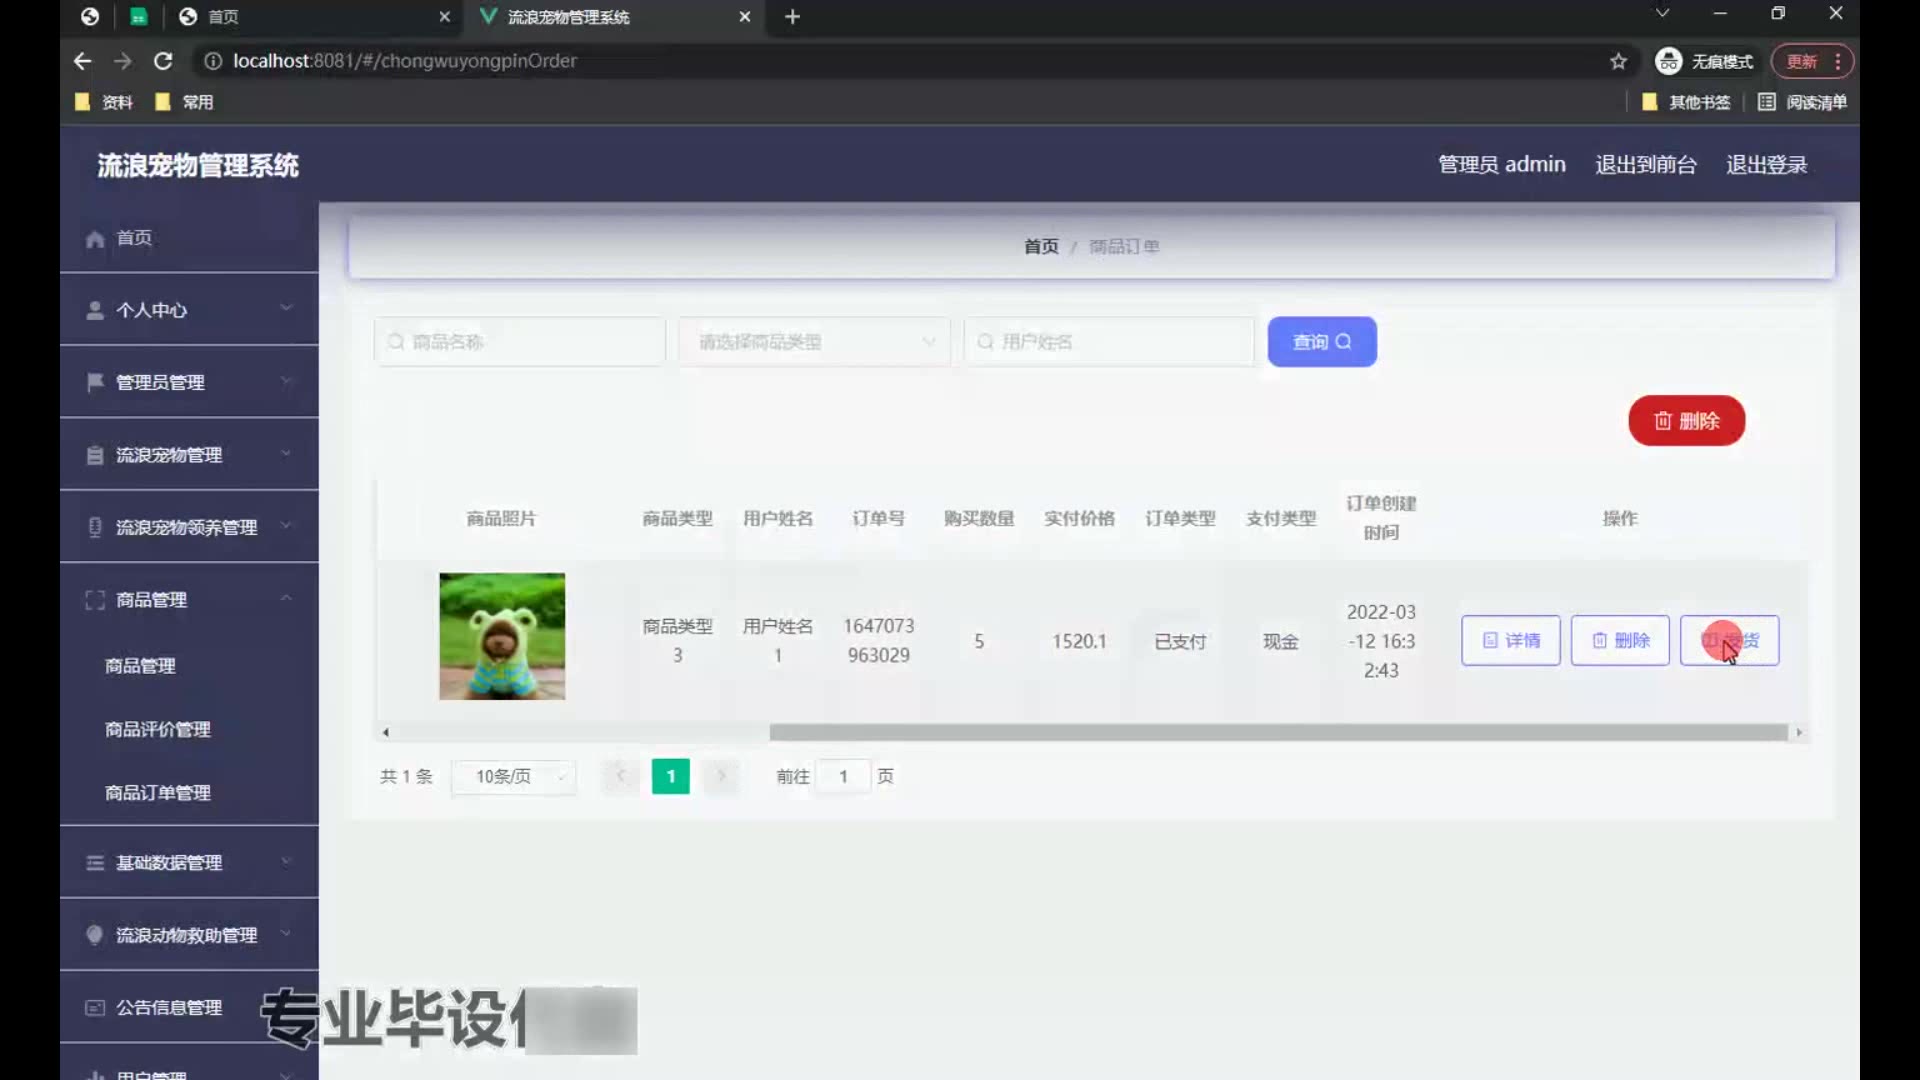Viewport: 1920px width, 1080px height.
Task: Go to the previous results page
Action: (x=620, y=777)
